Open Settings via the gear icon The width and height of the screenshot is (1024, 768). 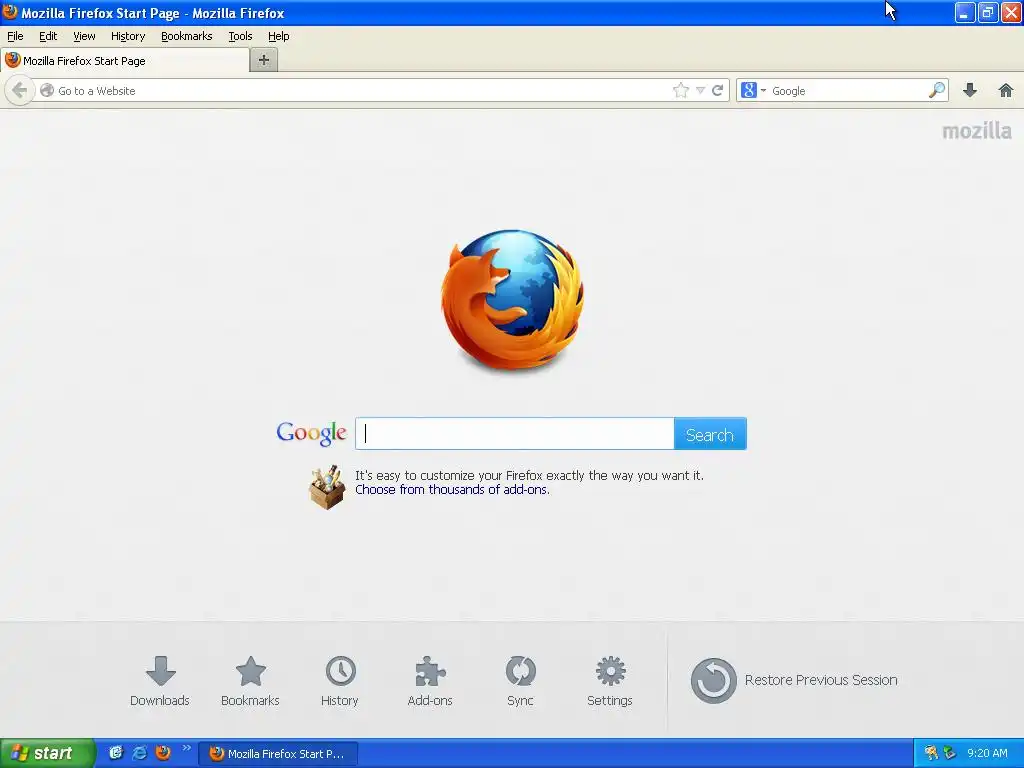point(611,671)
